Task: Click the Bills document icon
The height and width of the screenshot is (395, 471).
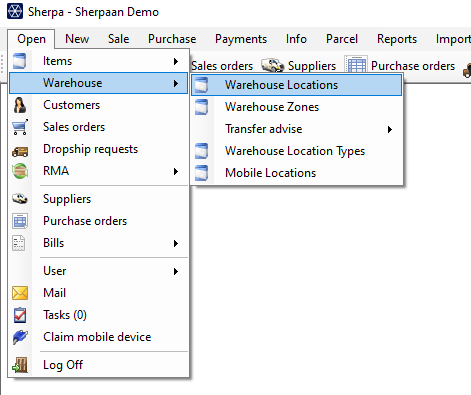Action: [19, 243]
